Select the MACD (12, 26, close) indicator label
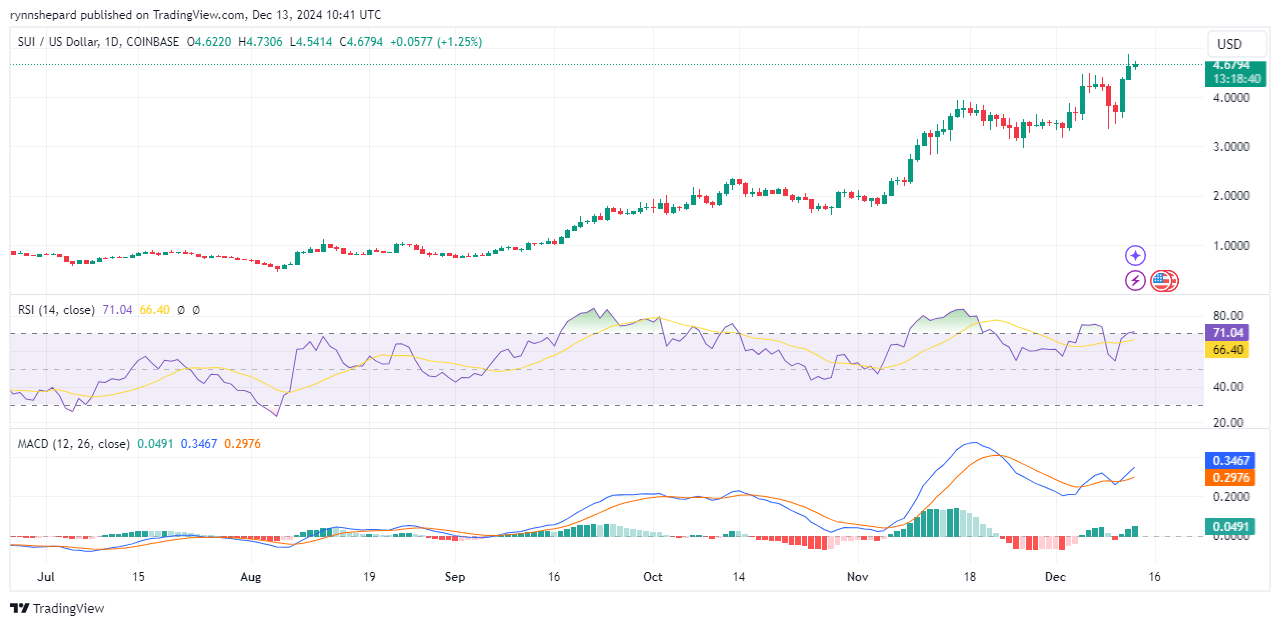This screenshot has height=626, width=1280. click(73, 443)
